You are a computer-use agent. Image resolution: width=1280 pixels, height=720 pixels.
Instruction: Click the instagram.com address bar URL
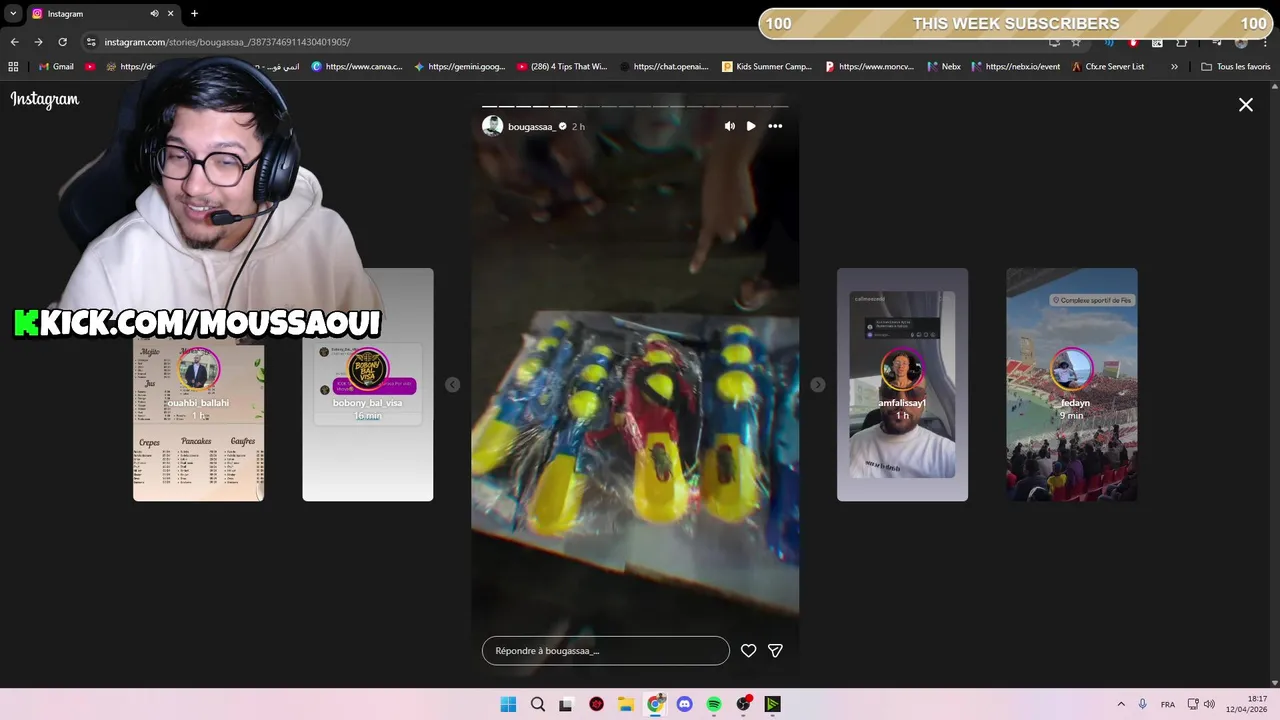227,42
